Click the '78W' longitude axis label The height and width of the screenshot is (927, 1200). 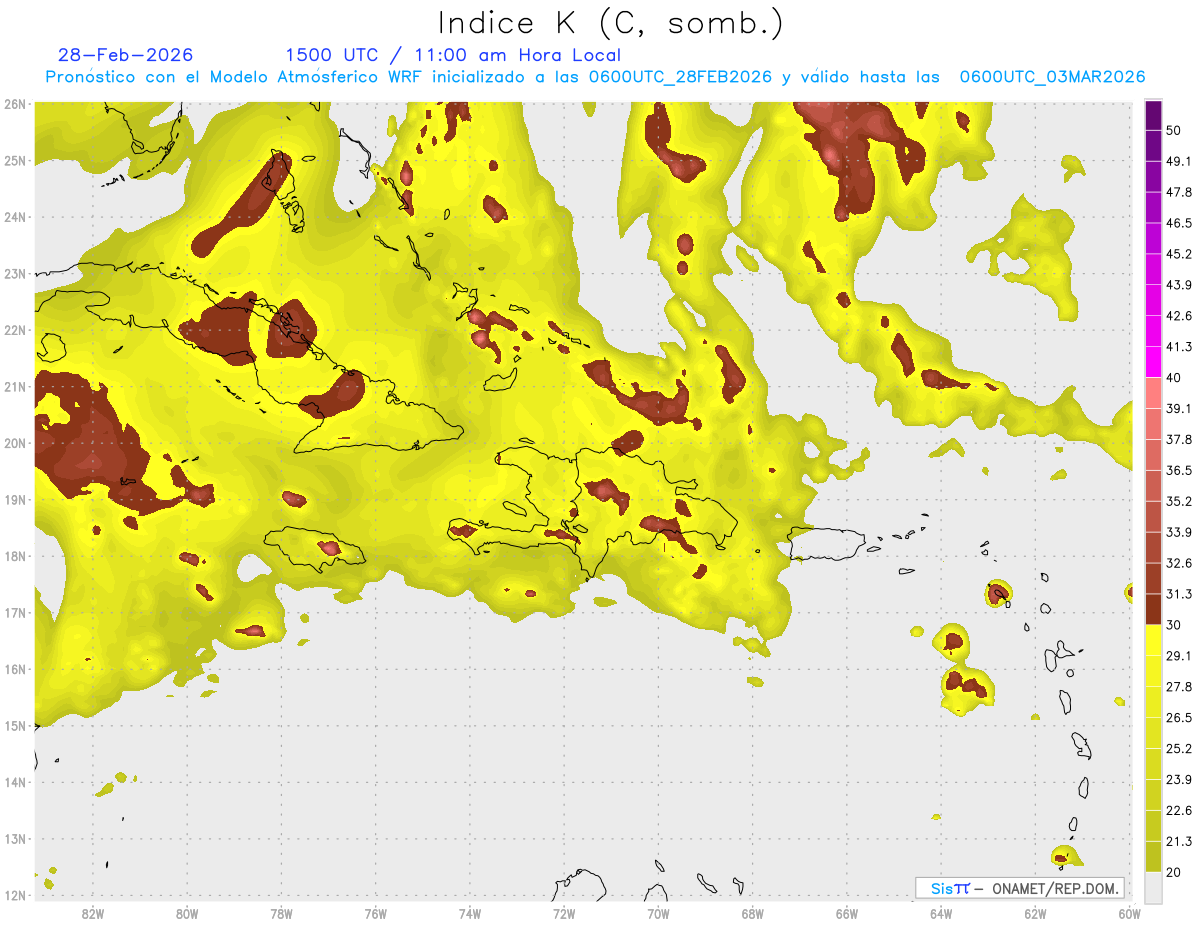click(x=281, y=914)
